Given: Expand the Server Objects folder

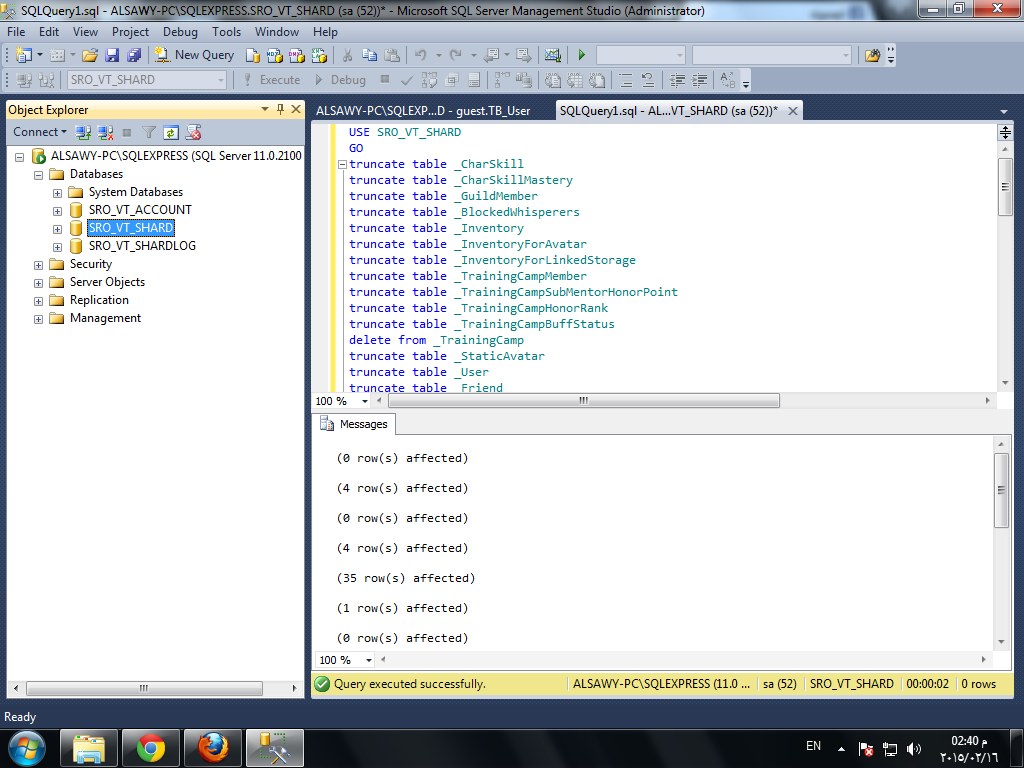Looking at the screenshot, I should click(x=39, y=283).
